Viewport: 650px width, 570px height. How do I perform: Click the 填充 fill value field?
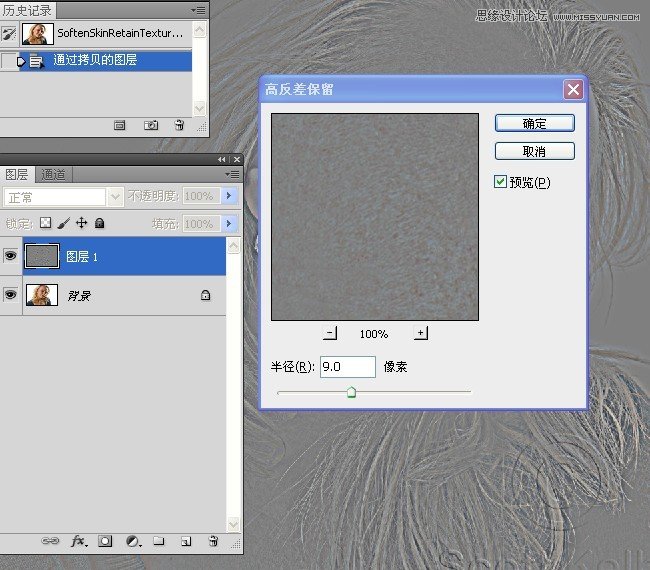[x=201, y=224]
